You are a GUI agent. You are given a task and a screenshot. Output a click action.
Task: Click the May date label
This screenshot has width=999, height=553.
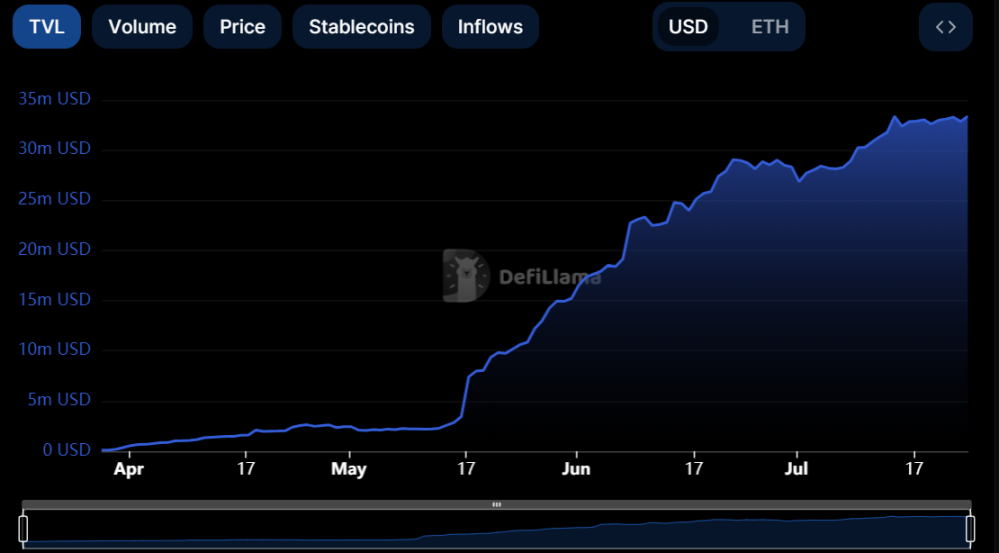click(x=349, y=470)
